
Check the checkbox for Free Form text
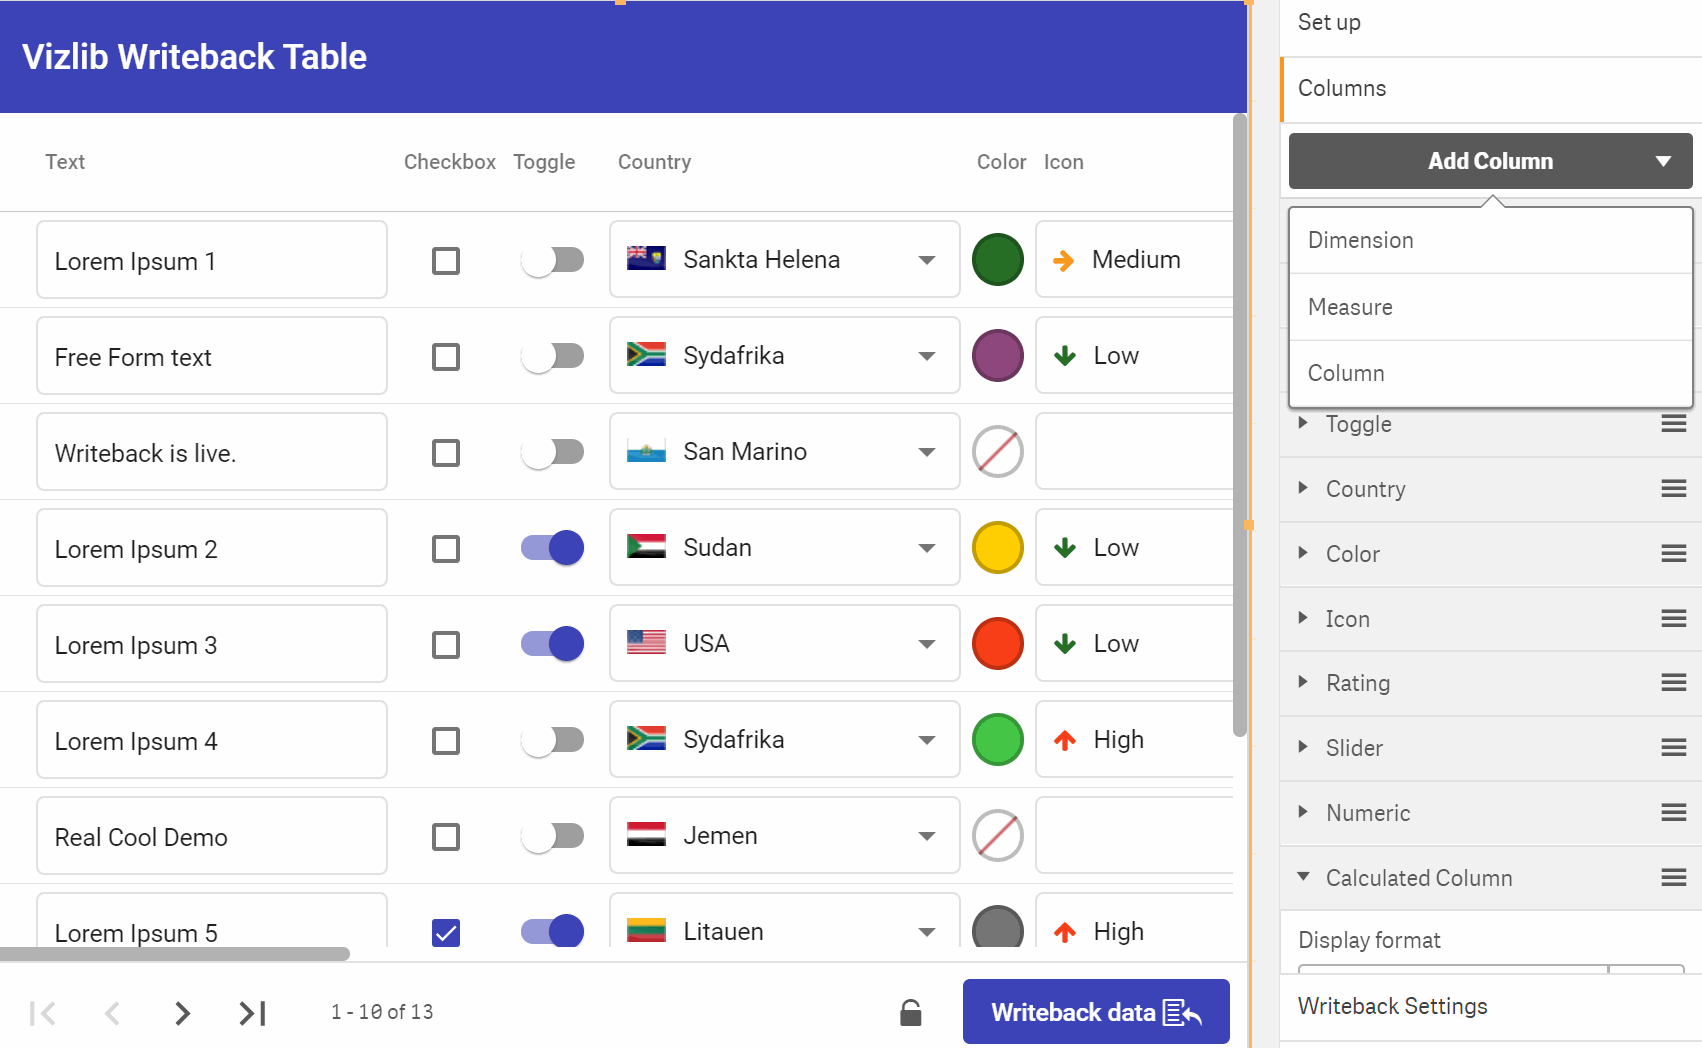(x=446, y=357)
